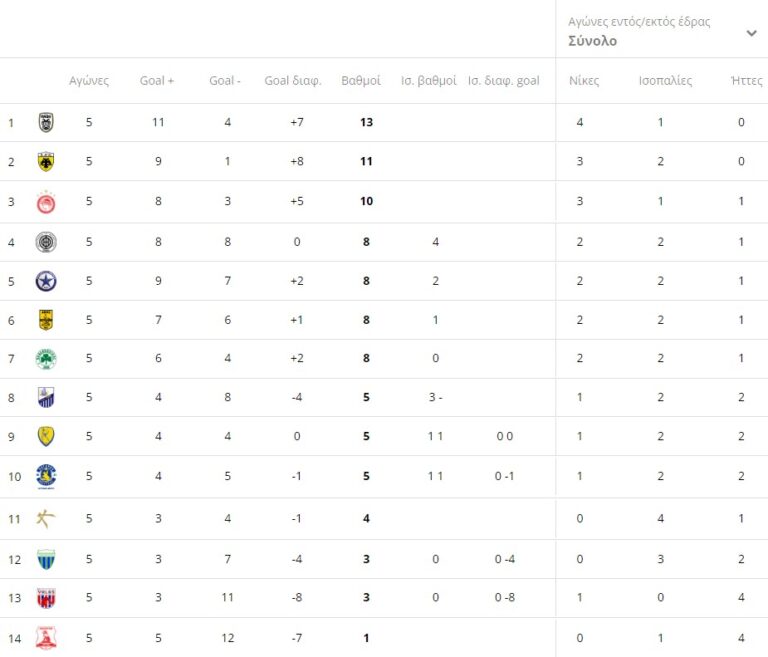This screenshot has width=768, height=657.
Task: Click the 13 points value for first place
Action: 366,123
